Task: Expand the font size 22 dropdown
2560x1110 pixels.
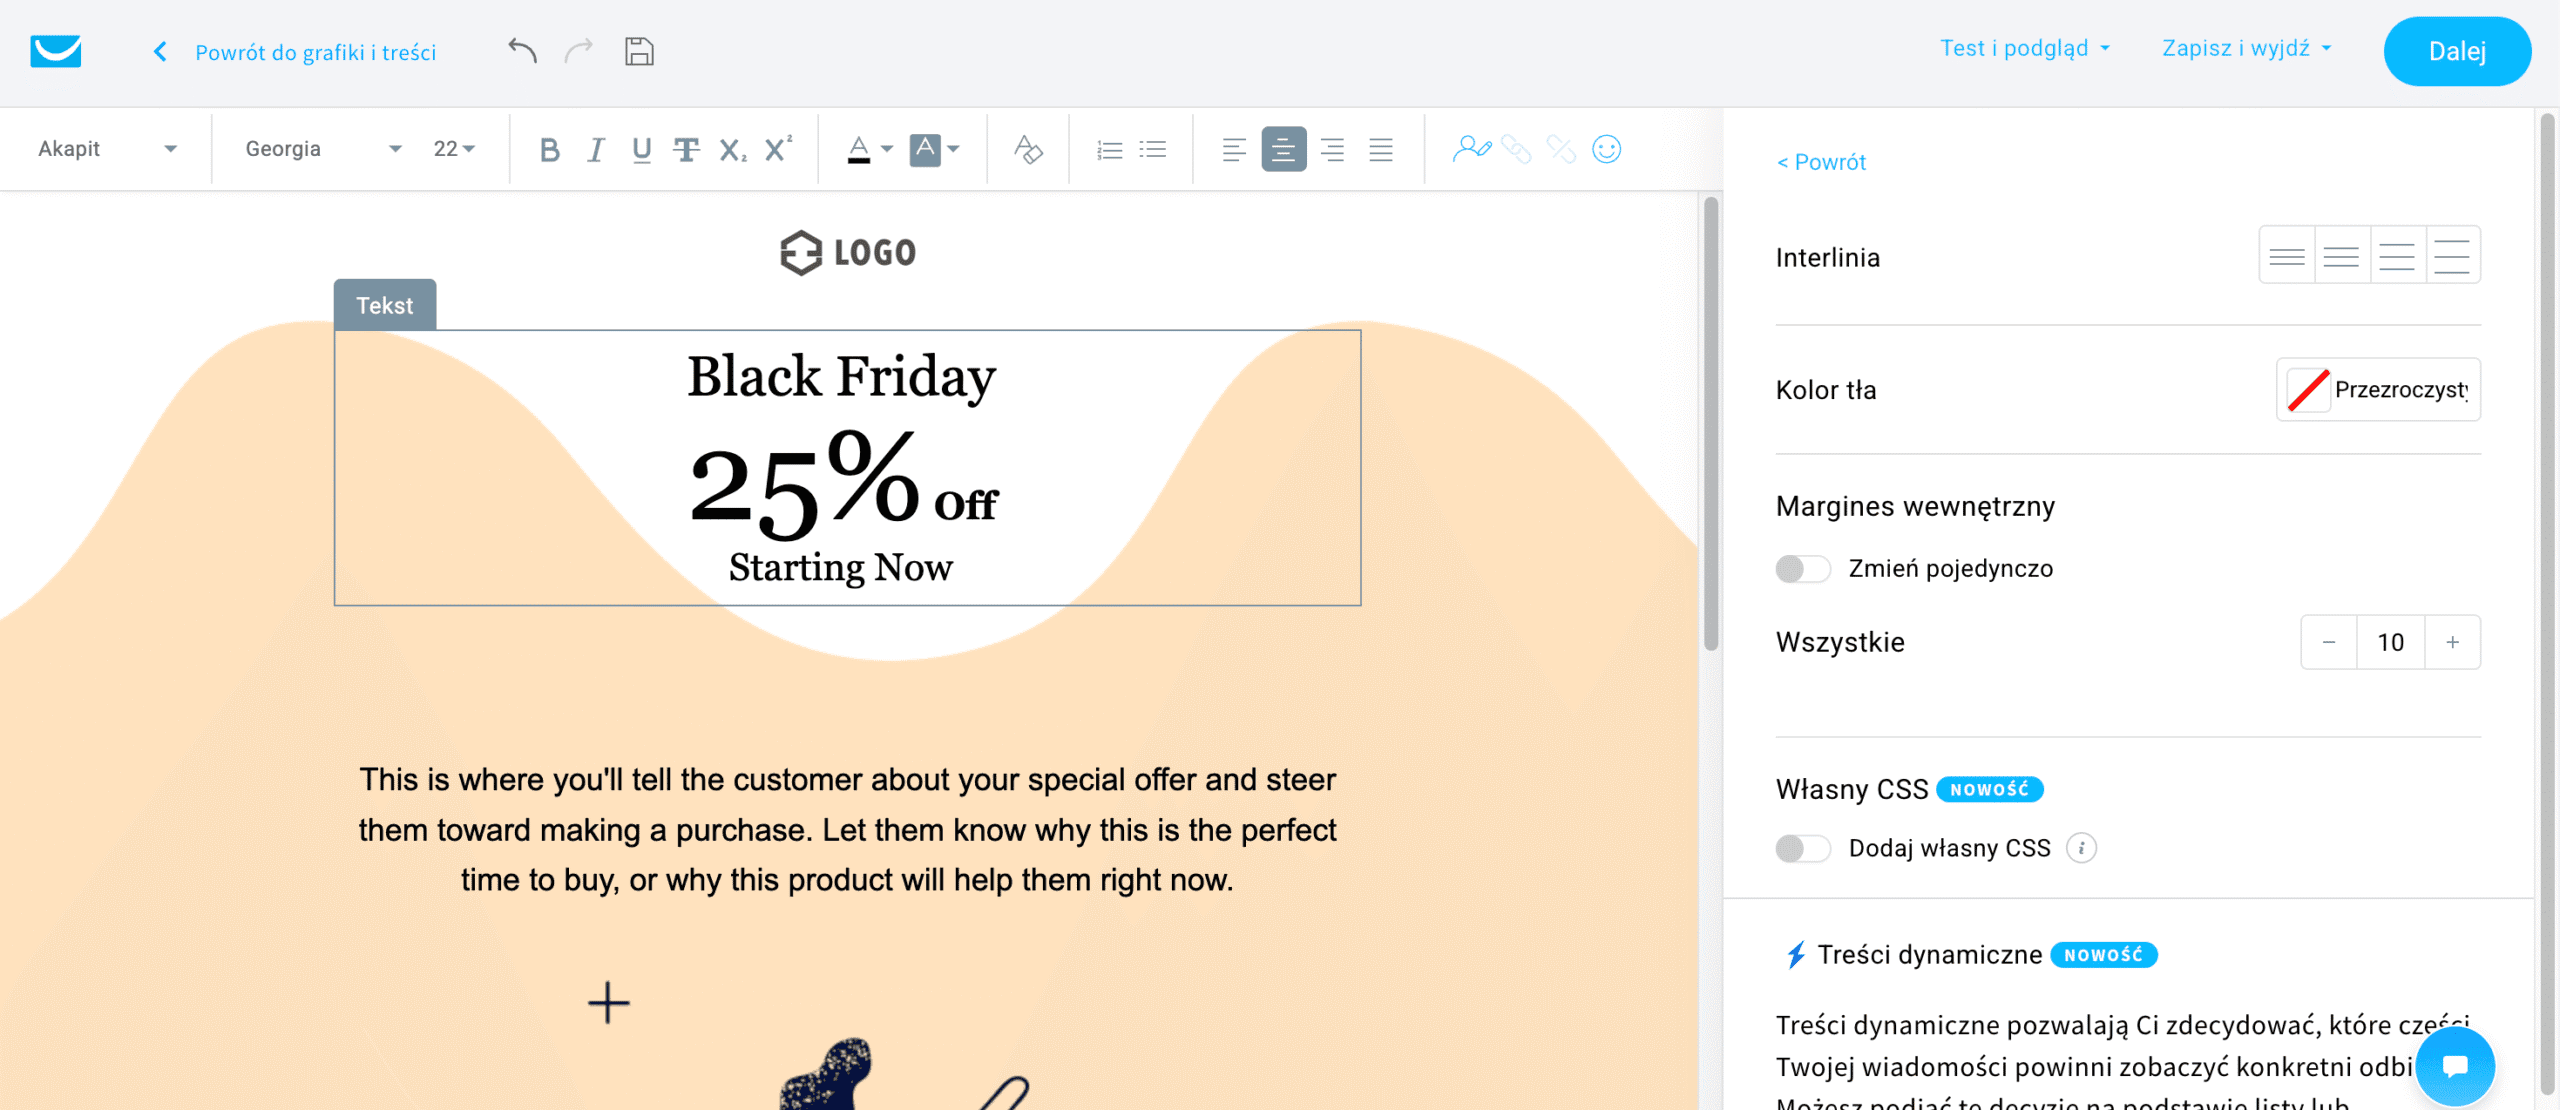Action: [454, 149]
